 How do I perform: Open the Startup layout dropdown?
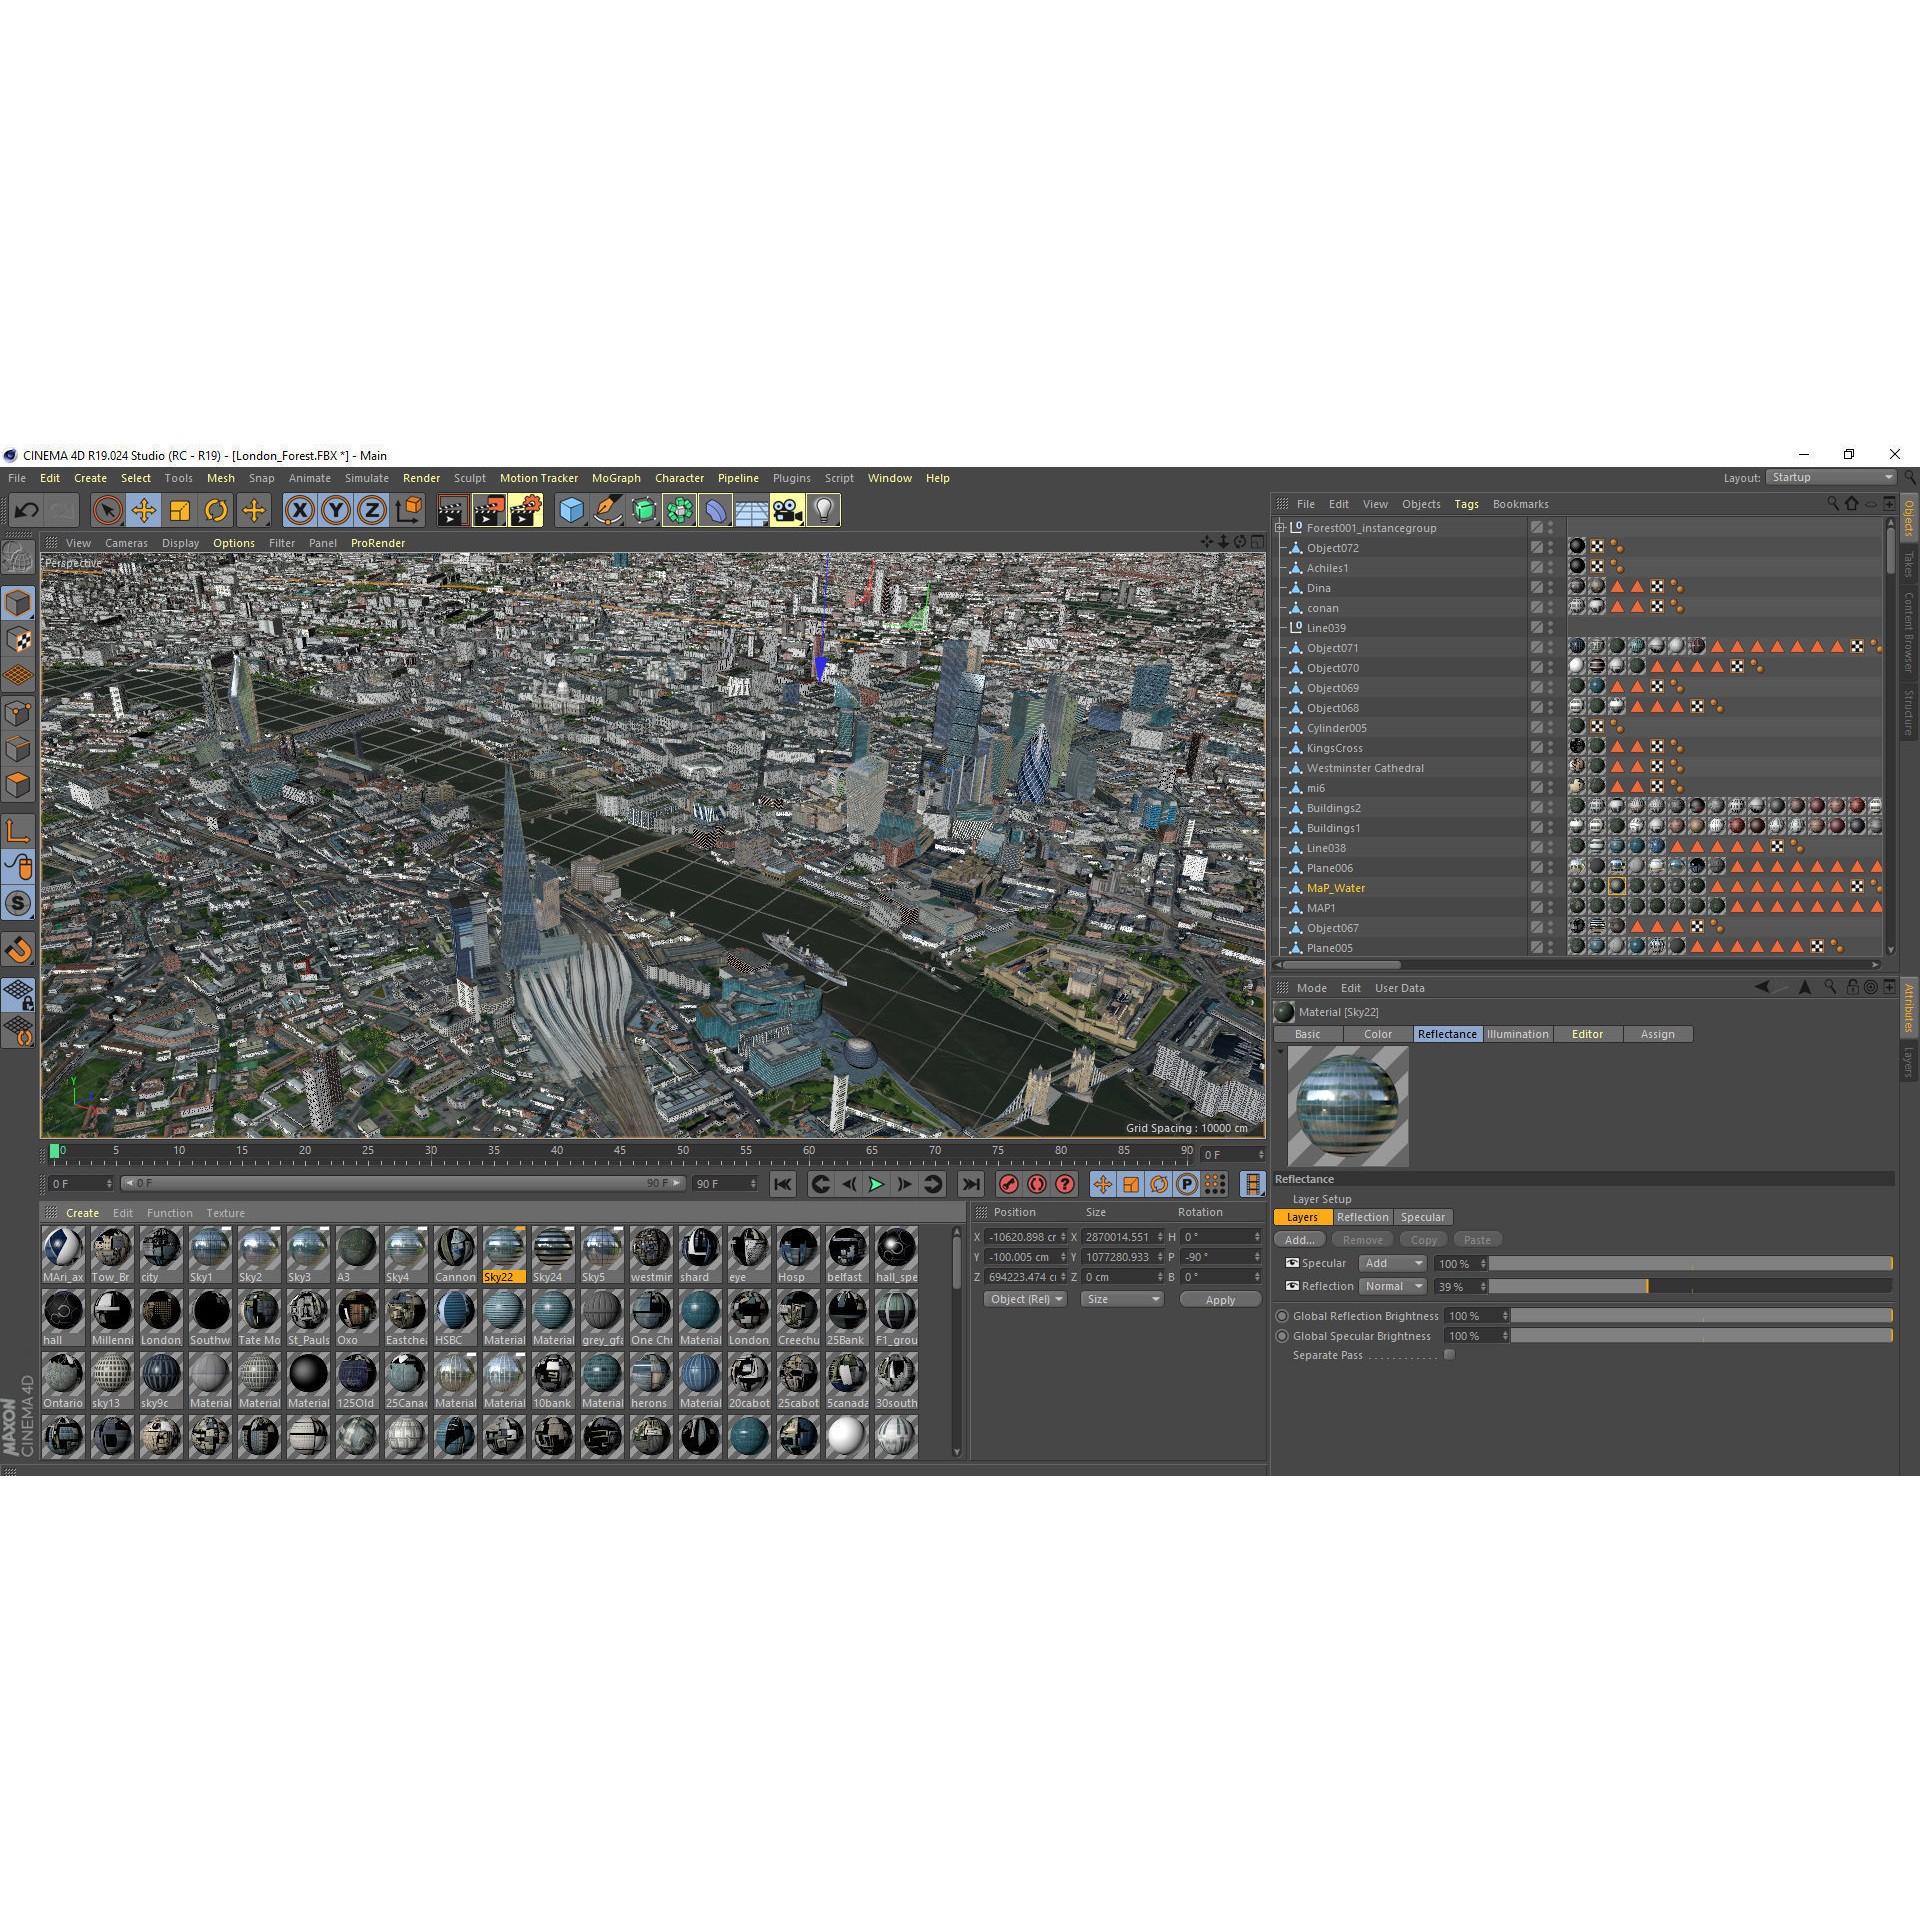pos(1831,477)
